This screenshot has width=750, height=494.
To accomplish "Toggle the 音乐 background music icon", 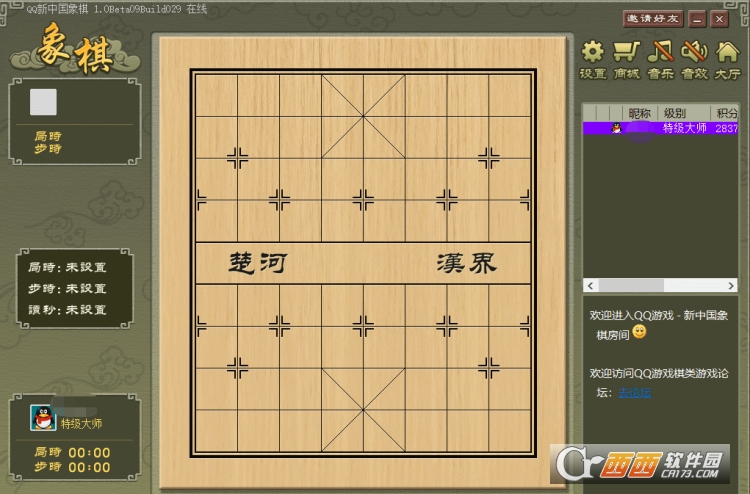I will click(660, 57).
